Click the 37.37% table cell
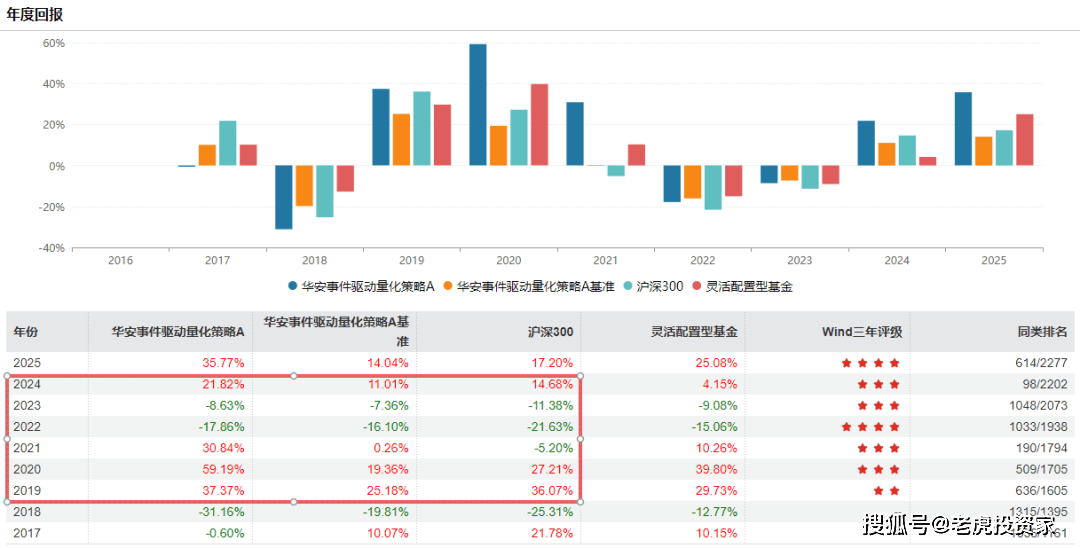1080x548 pixels. coord(223,491)
